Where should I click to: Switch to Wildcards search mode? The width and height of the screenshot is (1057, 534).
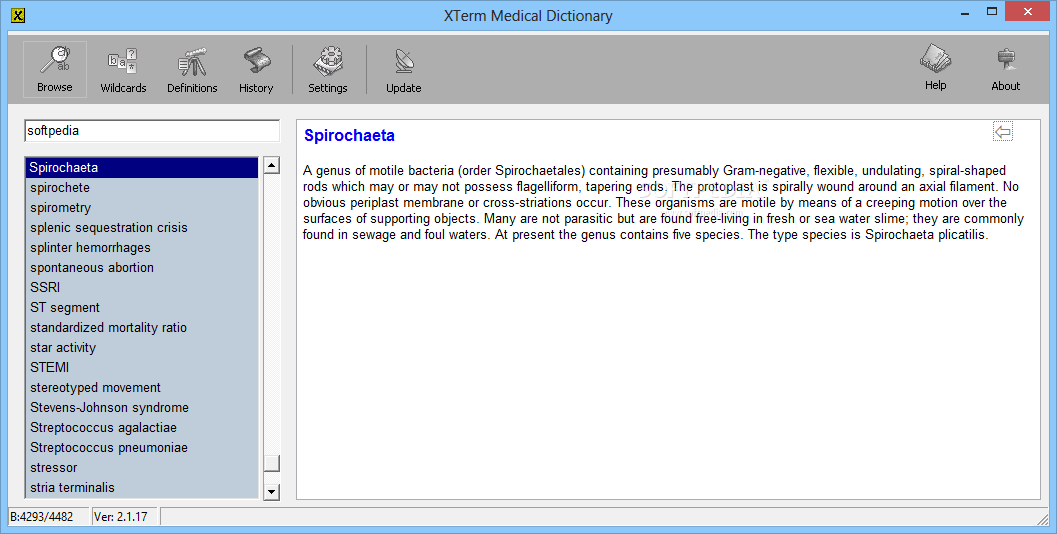(x=123, y=69)
